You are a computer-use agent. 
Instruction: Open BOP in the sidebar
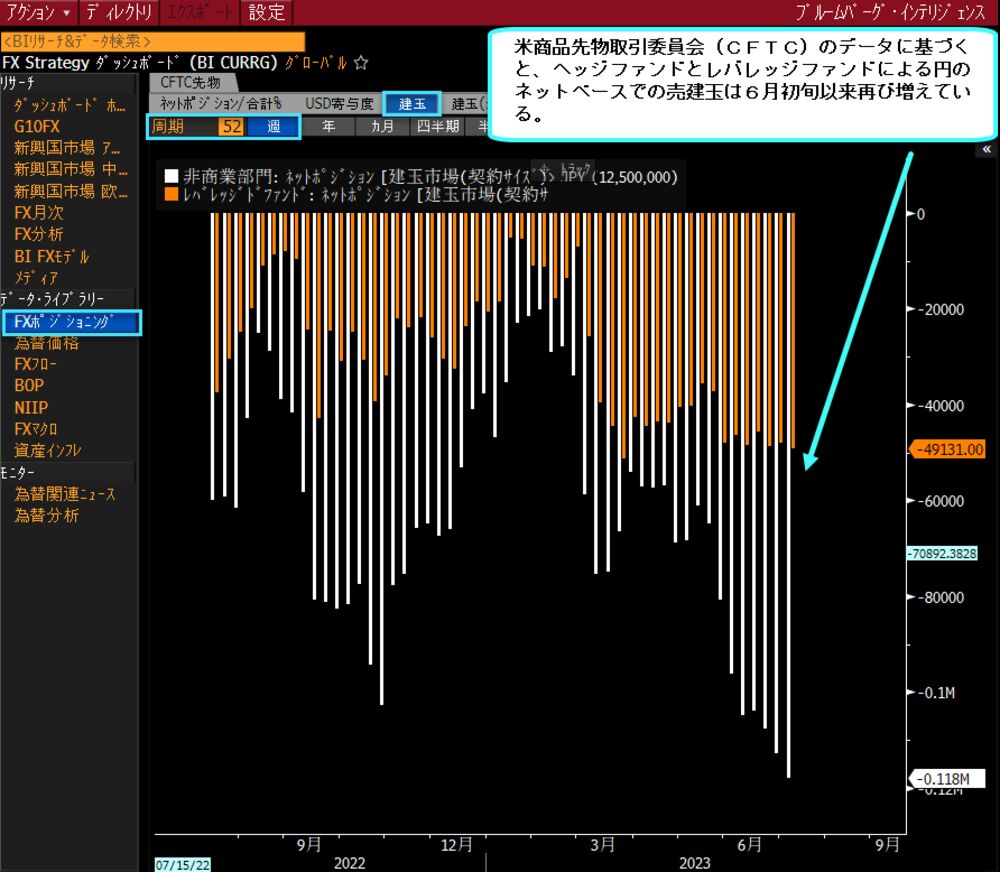point(29,385)
